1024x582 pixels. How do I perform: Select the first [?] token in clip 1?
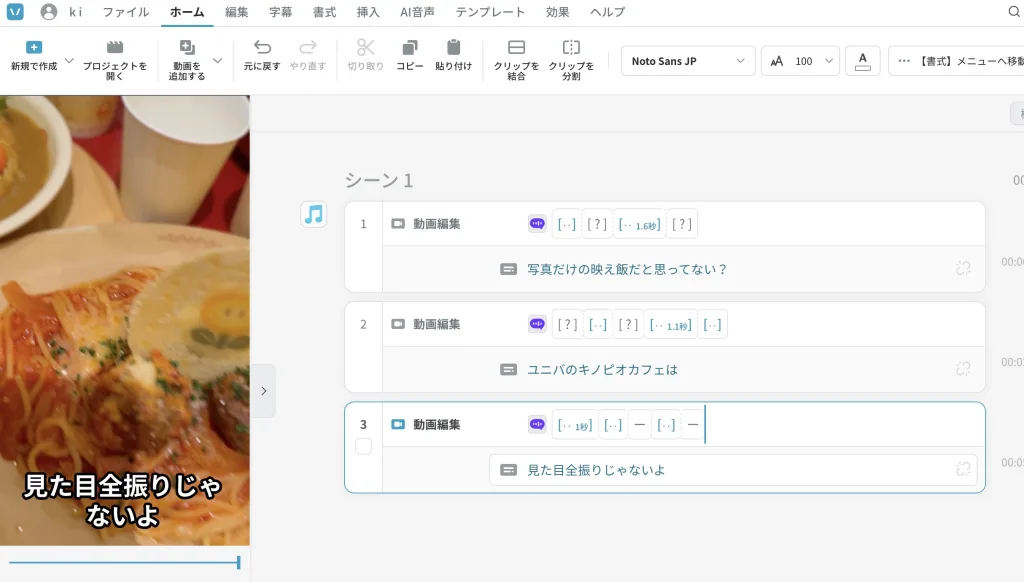point(597,224)
